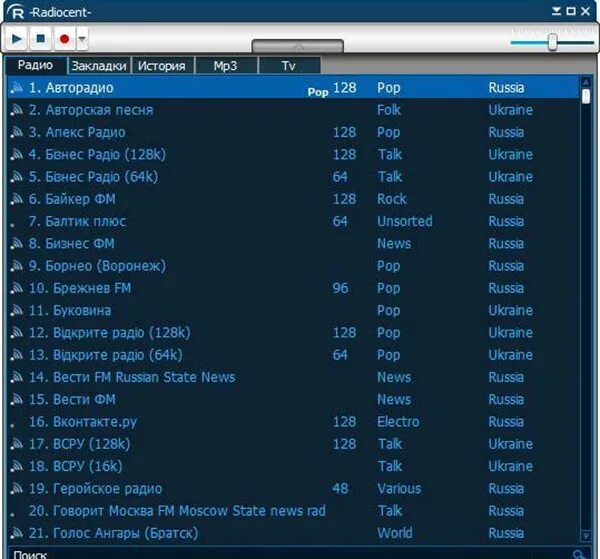The image size is (600, 559).
Task: Click the stream icon next to Апекс Радио
Action: coord(16,132)
